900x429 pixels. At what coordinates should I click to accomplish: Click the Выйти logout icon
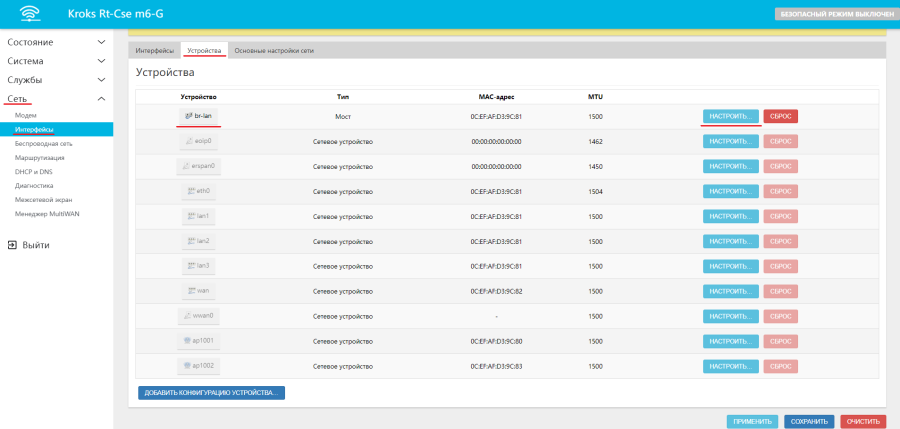(x=12, y=245)
